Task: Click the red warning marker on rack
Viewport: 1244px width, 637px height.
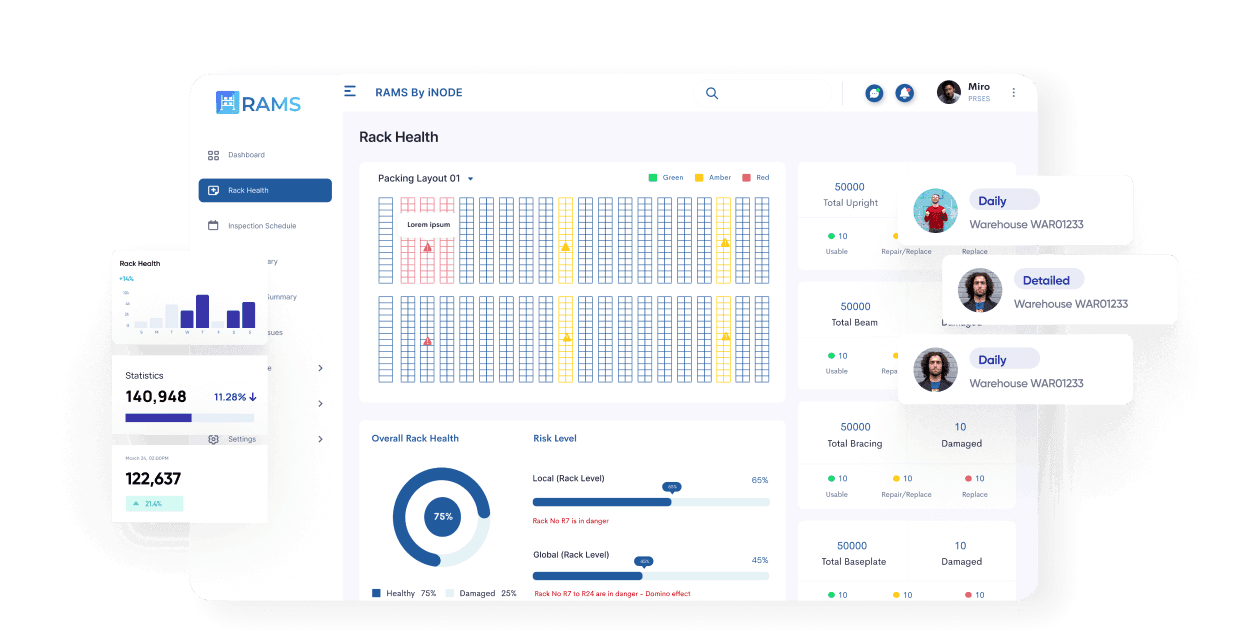Action: tap(427, 247)
